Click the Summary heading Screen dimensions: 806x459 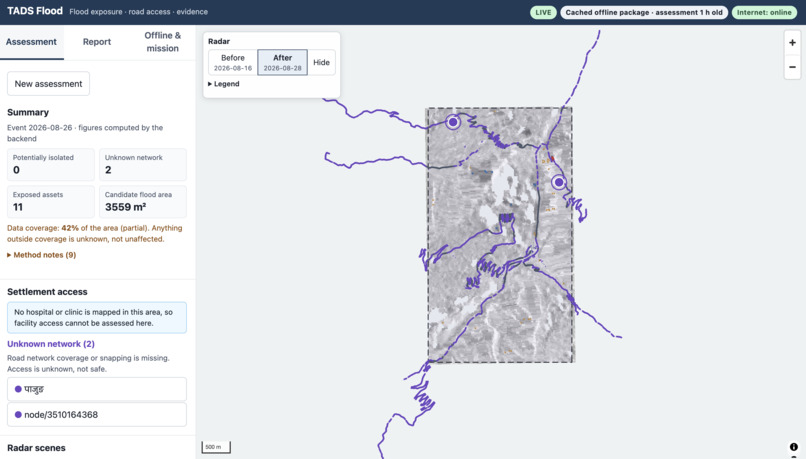coord(28,112)
